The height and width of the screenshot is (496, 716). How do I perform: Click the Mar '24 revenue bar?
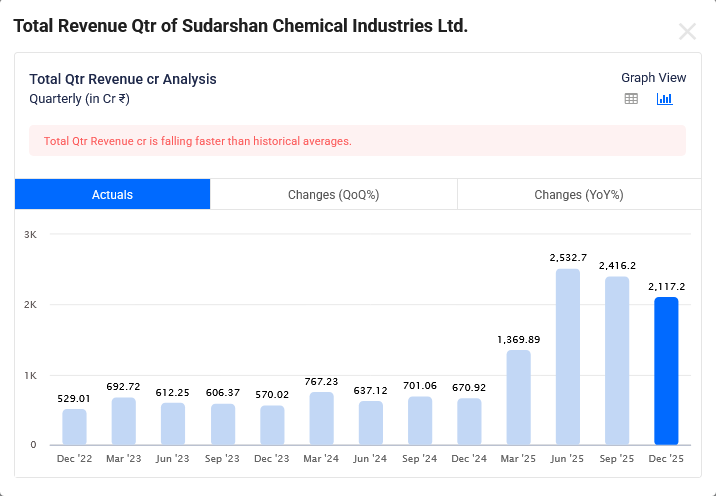click(x=321, y=418)
